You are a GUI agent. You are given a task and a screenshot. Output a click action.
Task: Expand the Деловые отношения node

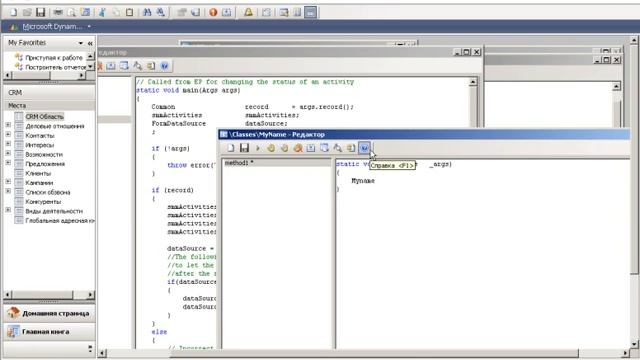tap(8, 125)
